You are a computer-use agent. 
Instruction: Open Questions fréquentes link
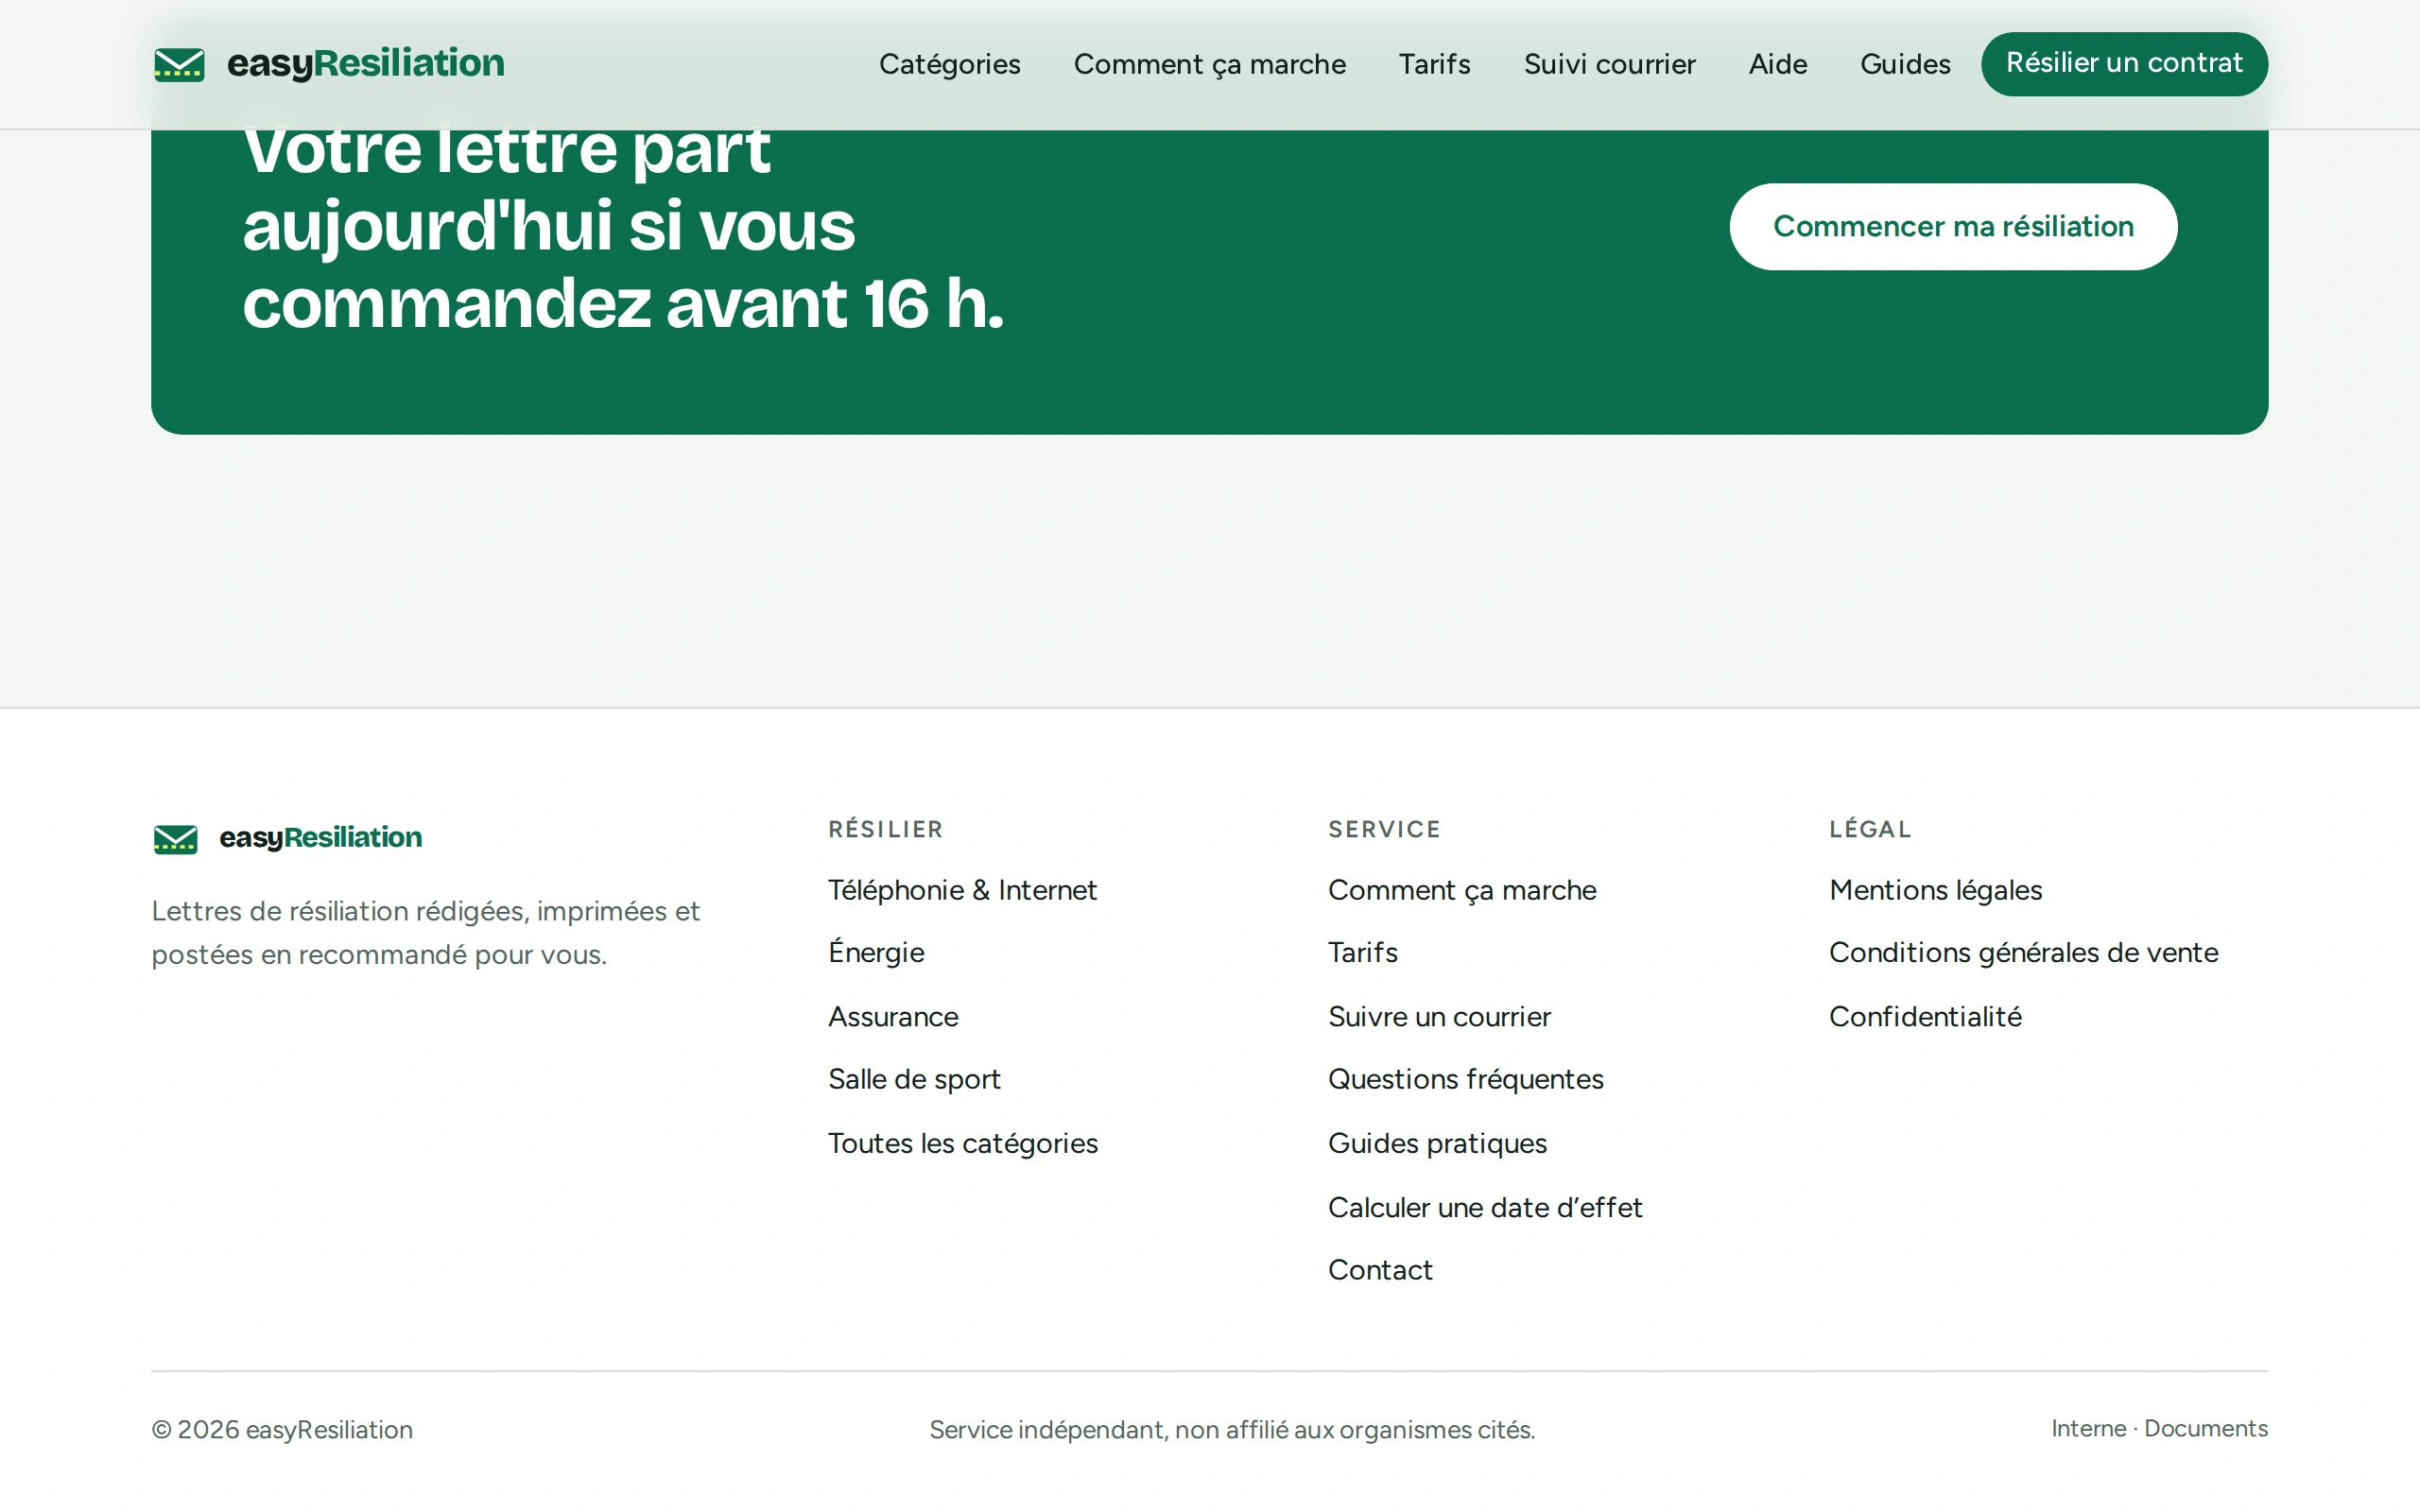[x=1465, y=1080]
